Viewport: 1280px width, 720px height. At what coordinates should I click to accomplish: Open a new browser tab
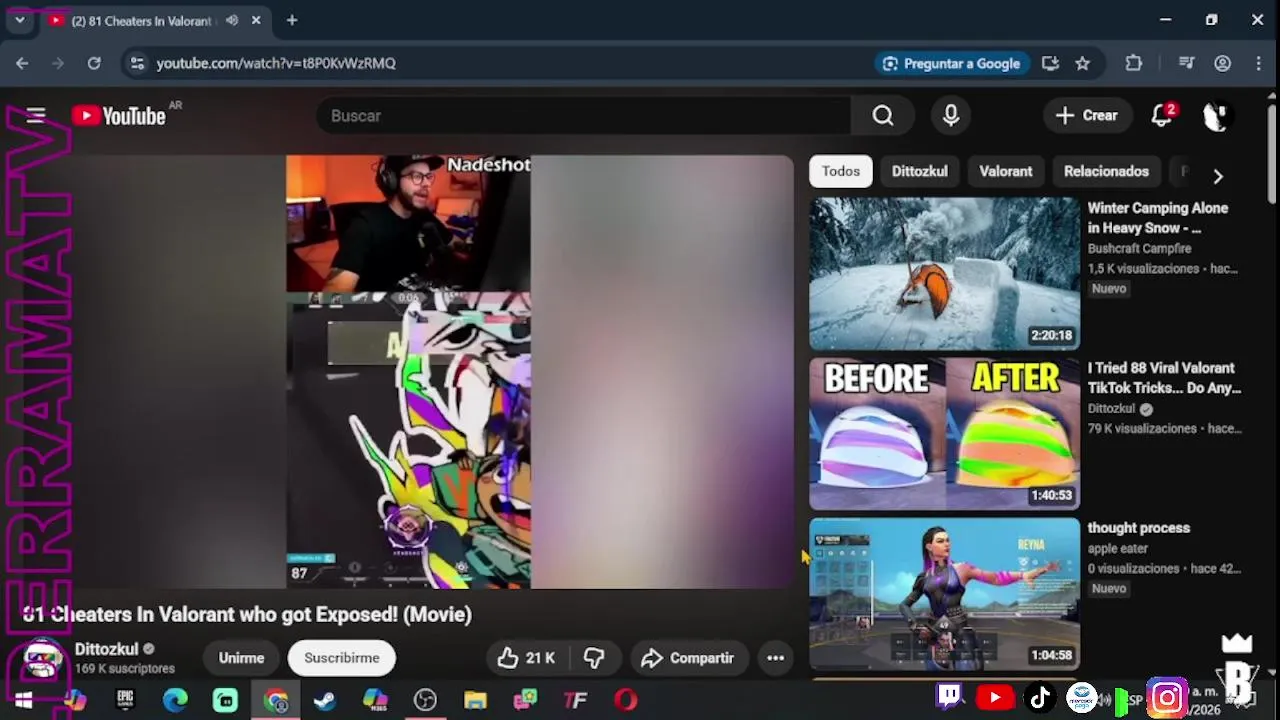(292, 20)
